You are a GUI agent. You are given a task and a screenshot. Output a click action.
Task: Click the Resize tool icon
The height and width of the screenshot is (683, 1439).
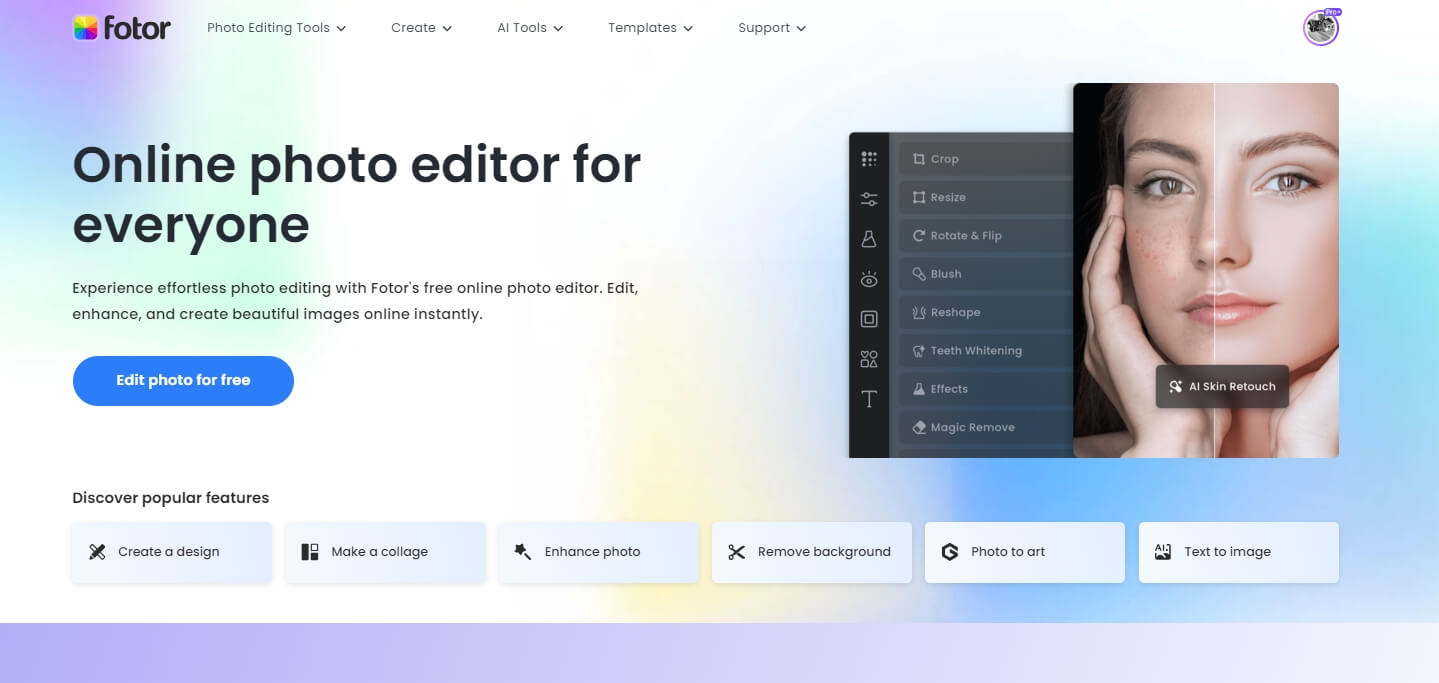coord(918,197)
